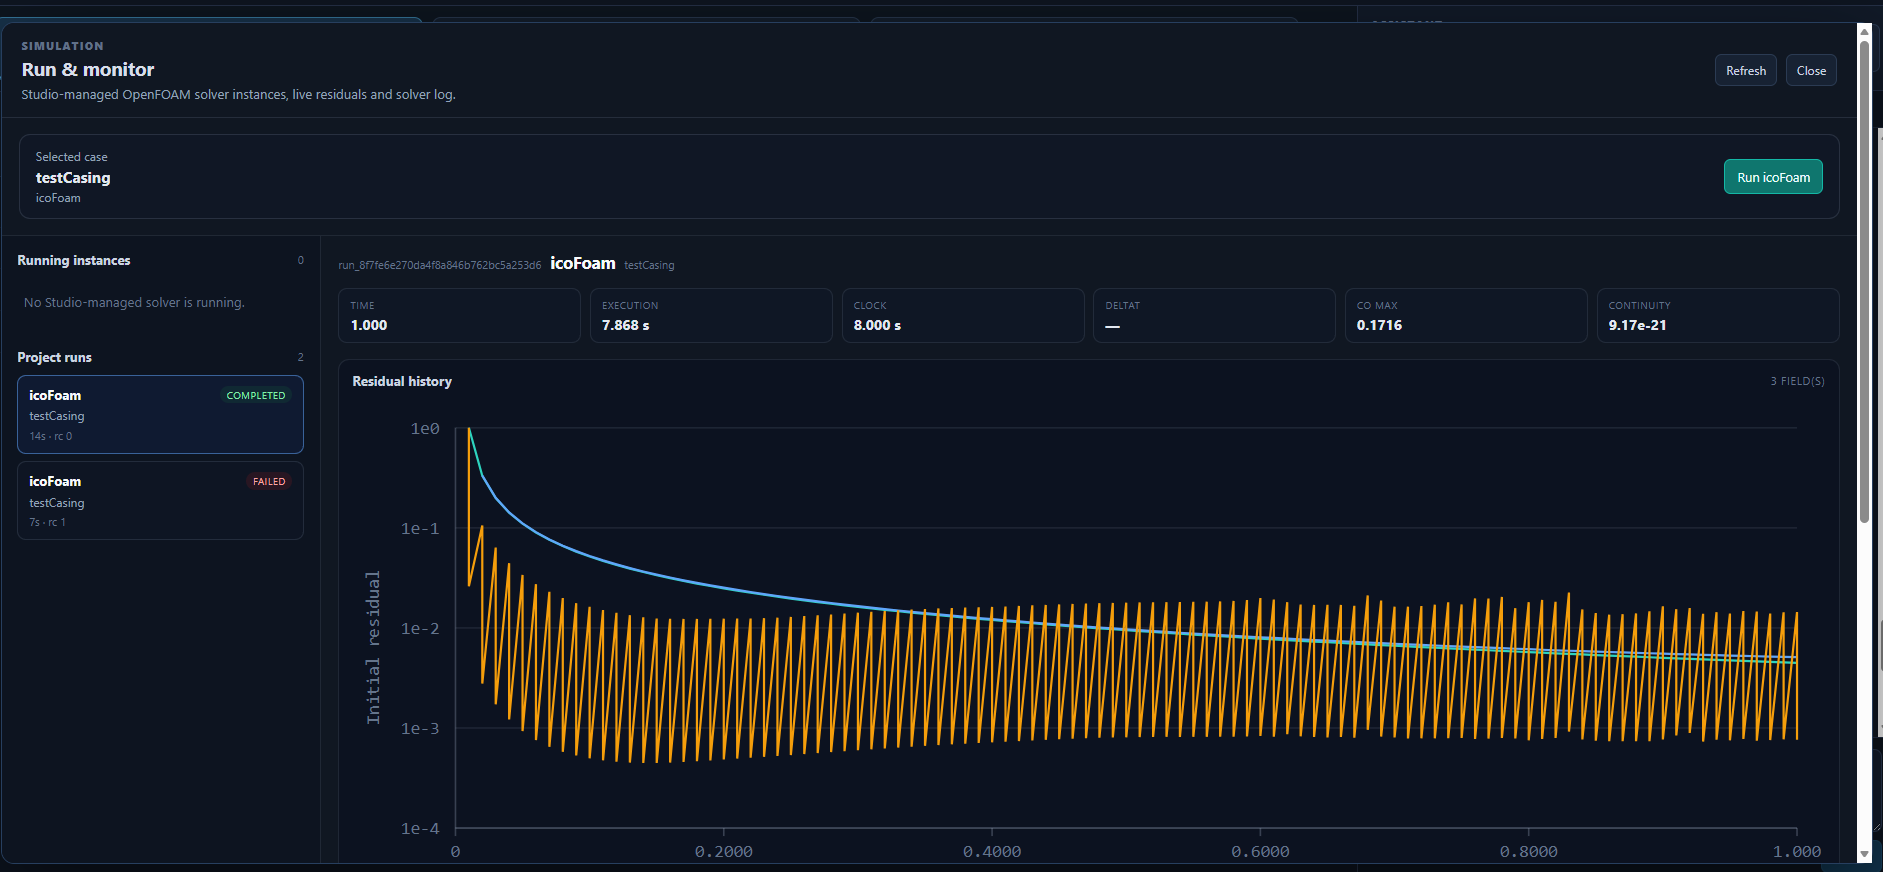Click the scrollbar down arrow
The image size is (1883, 872).
[x=1864, y=855]
